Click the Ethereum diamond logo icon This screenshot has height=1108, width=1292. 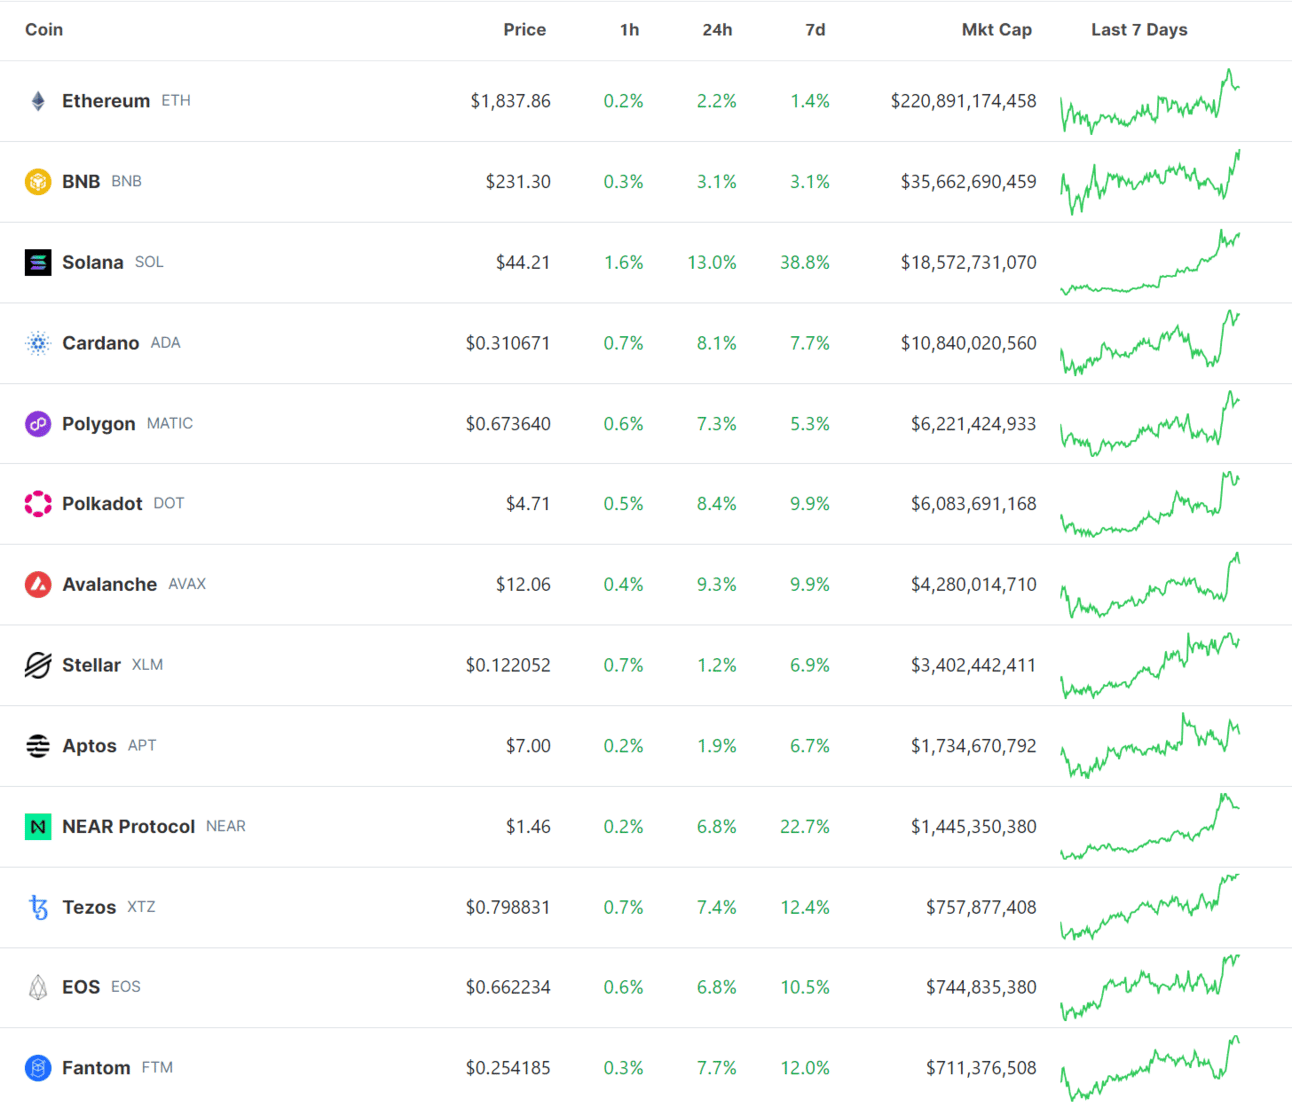tap(38, 101)
